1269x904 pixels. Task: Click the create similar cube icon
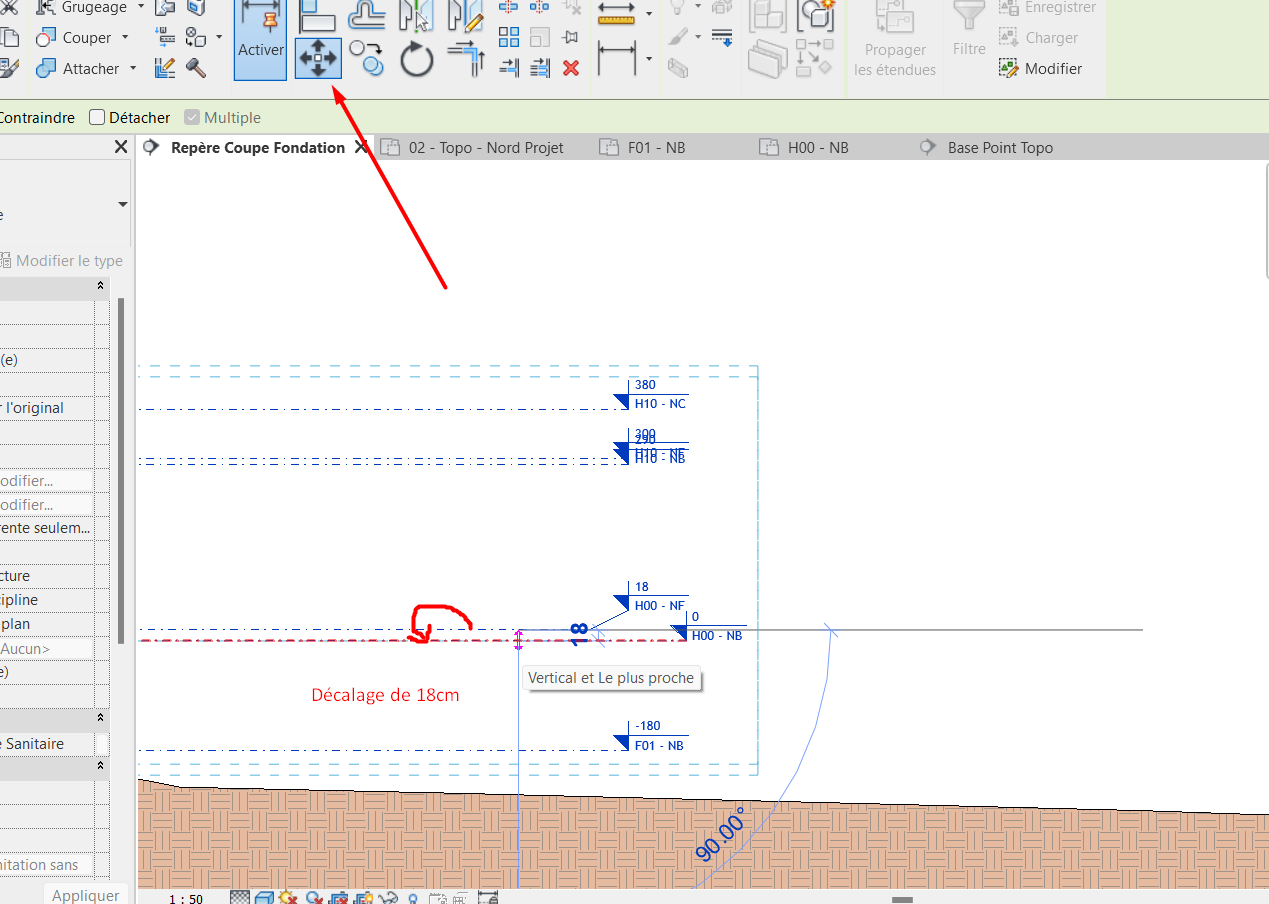point(816,14)
